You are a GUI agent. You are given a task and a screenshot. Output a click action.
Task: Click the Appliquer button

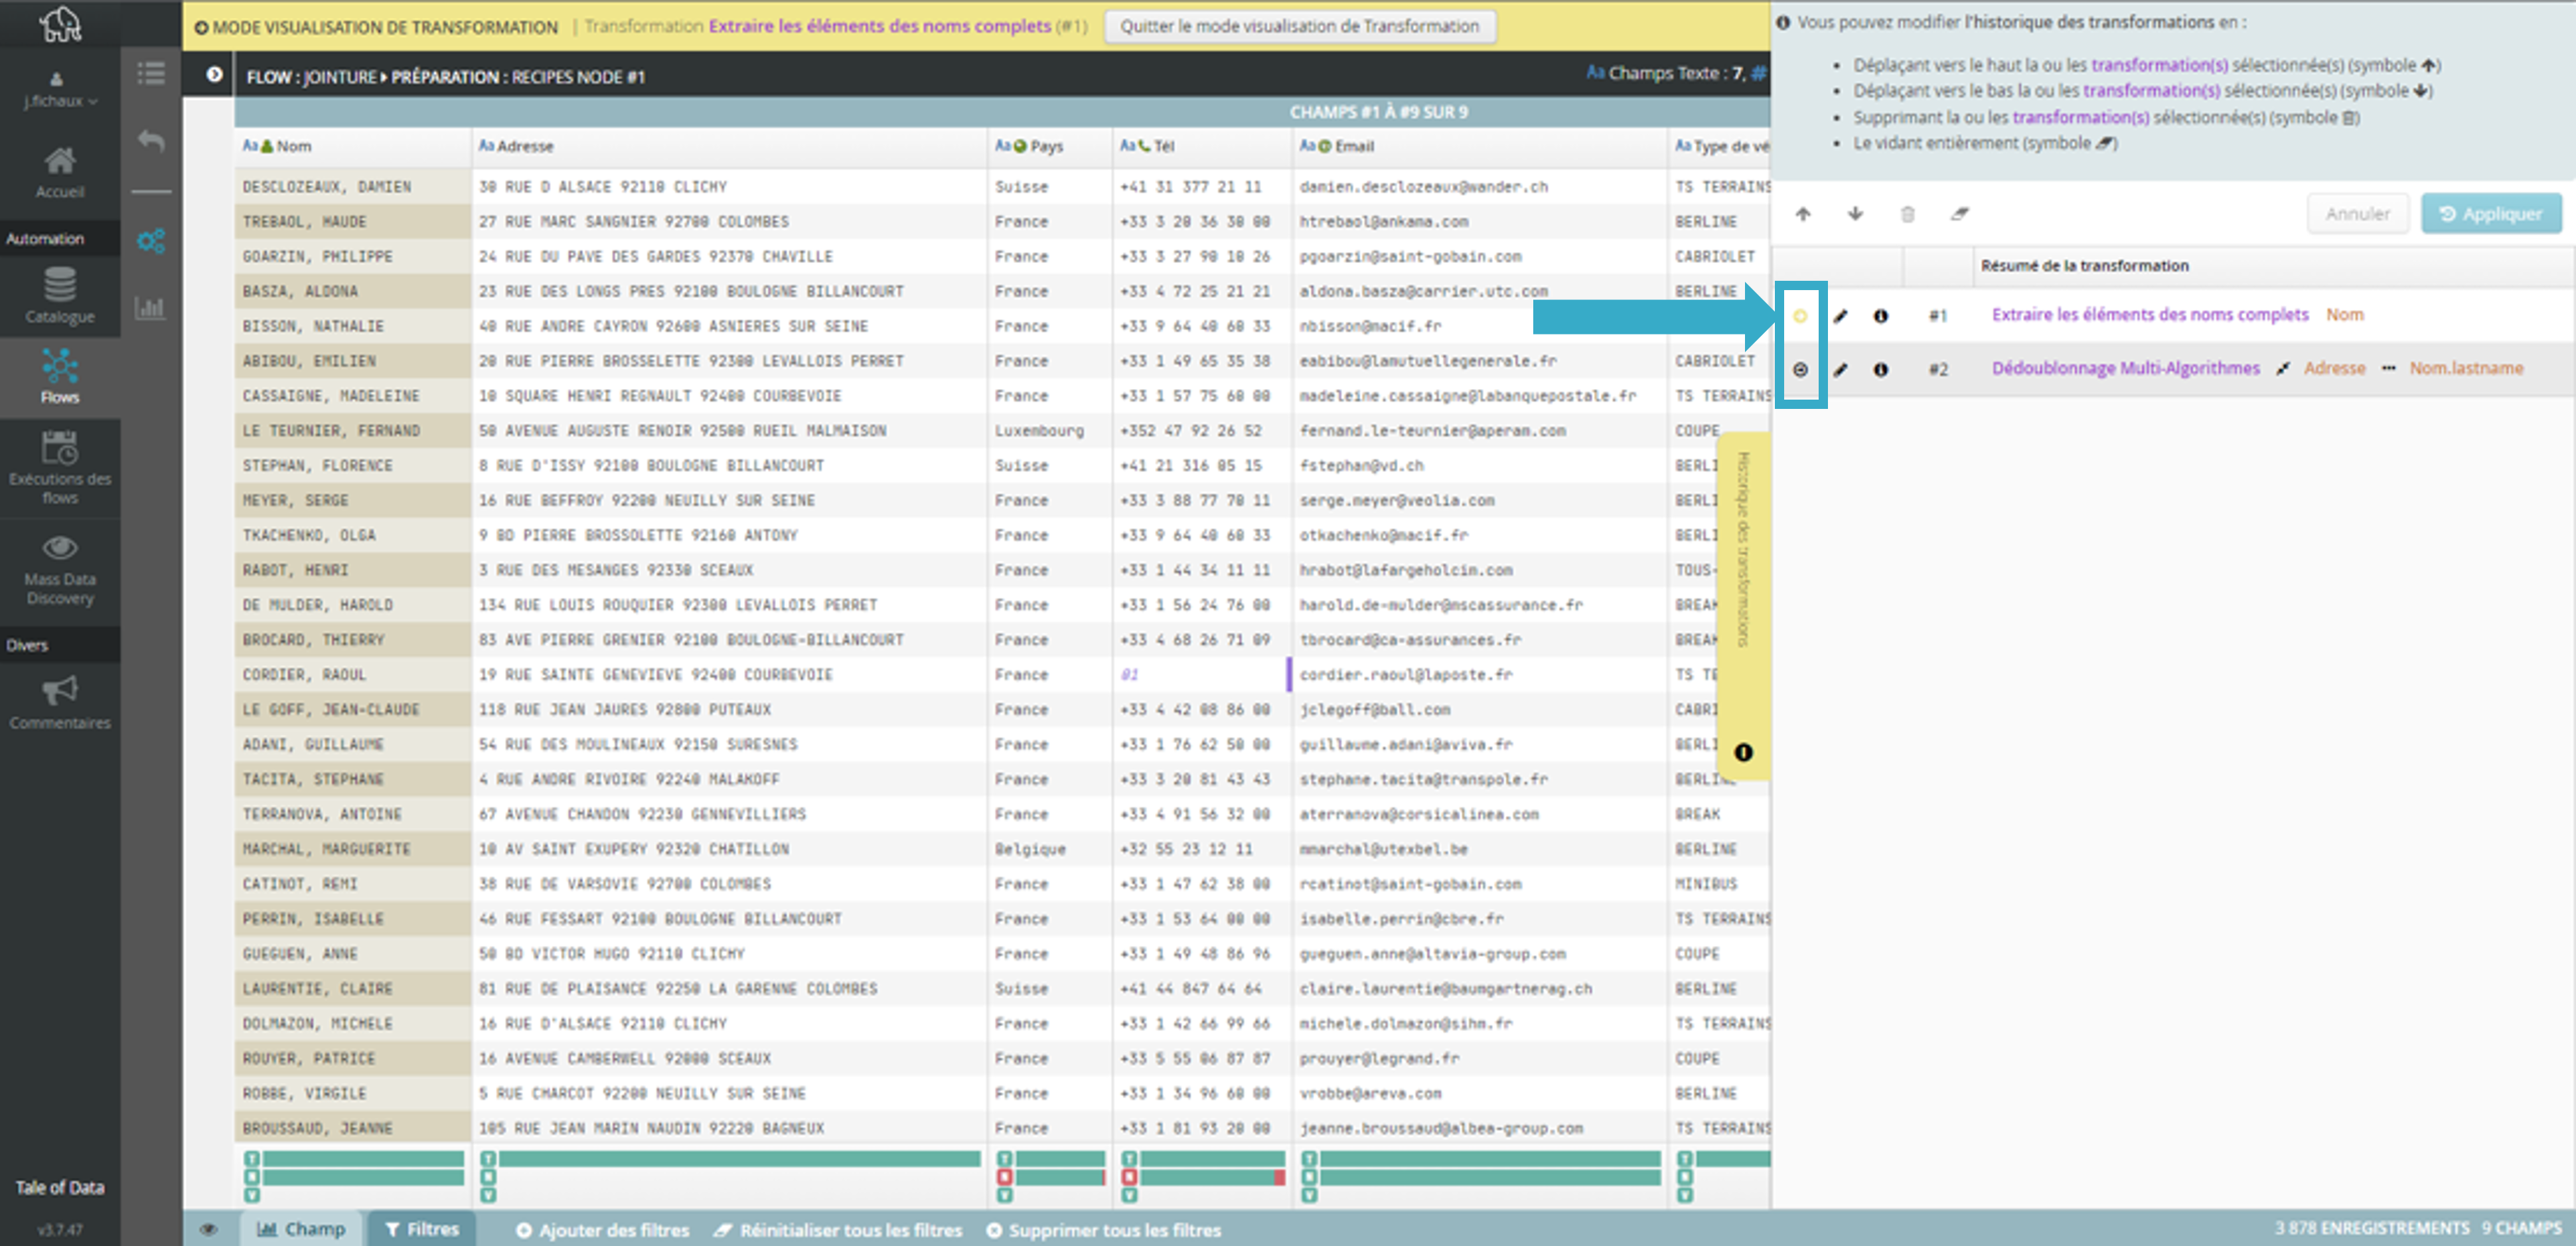coord(2491,214)
